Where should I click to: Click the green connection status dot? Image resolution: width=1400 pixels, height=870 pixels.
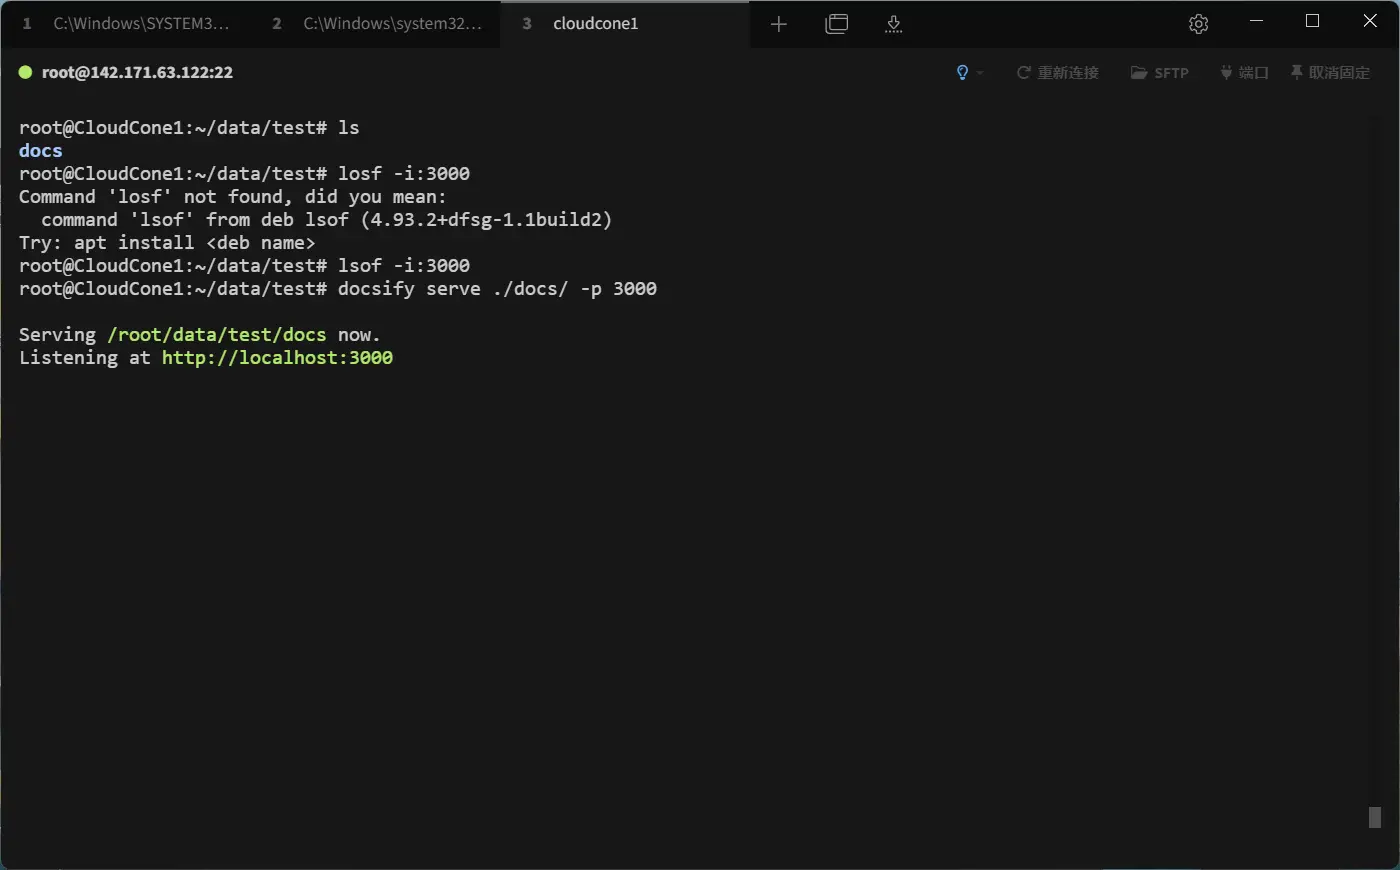26,72
